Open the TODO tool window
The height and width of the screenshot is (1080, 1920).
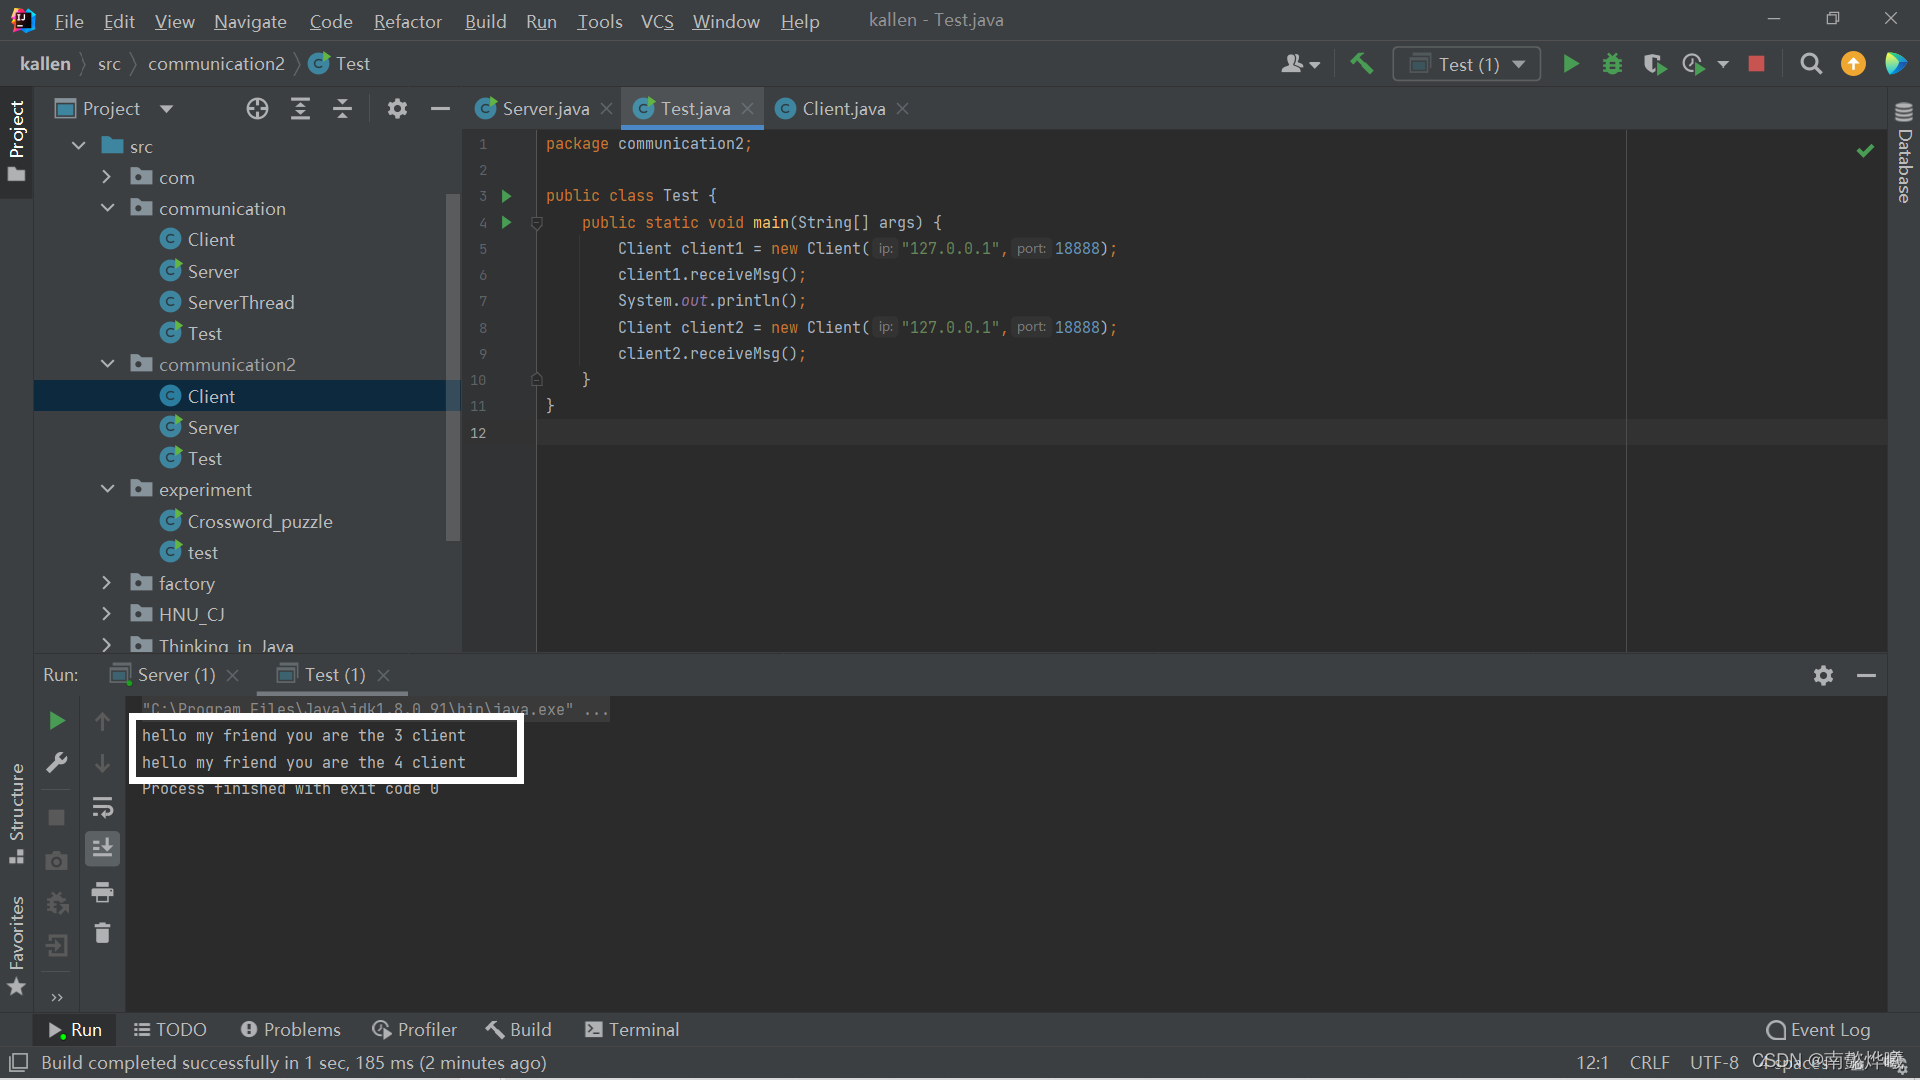click(x=170, y=1030)
